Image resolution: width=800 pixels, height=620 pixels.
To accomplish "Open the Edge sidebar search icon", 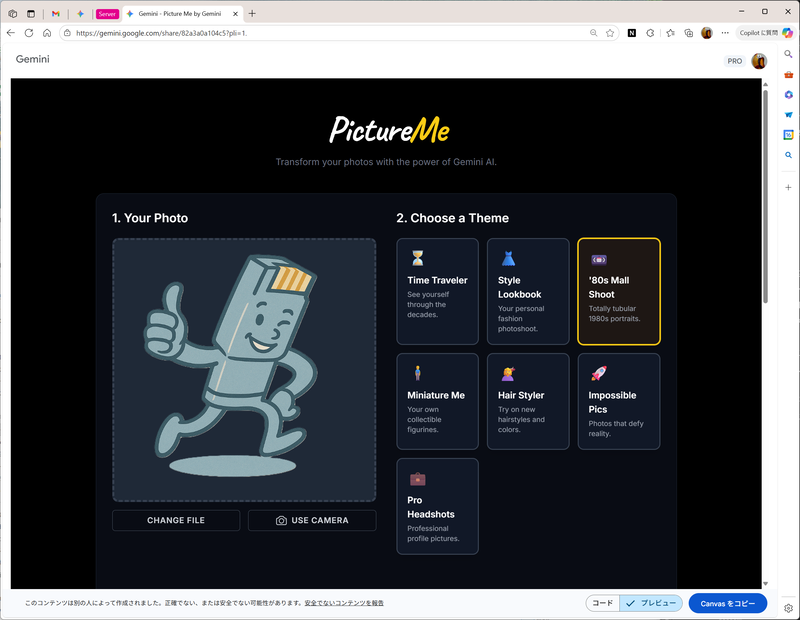I will [788, 54].
